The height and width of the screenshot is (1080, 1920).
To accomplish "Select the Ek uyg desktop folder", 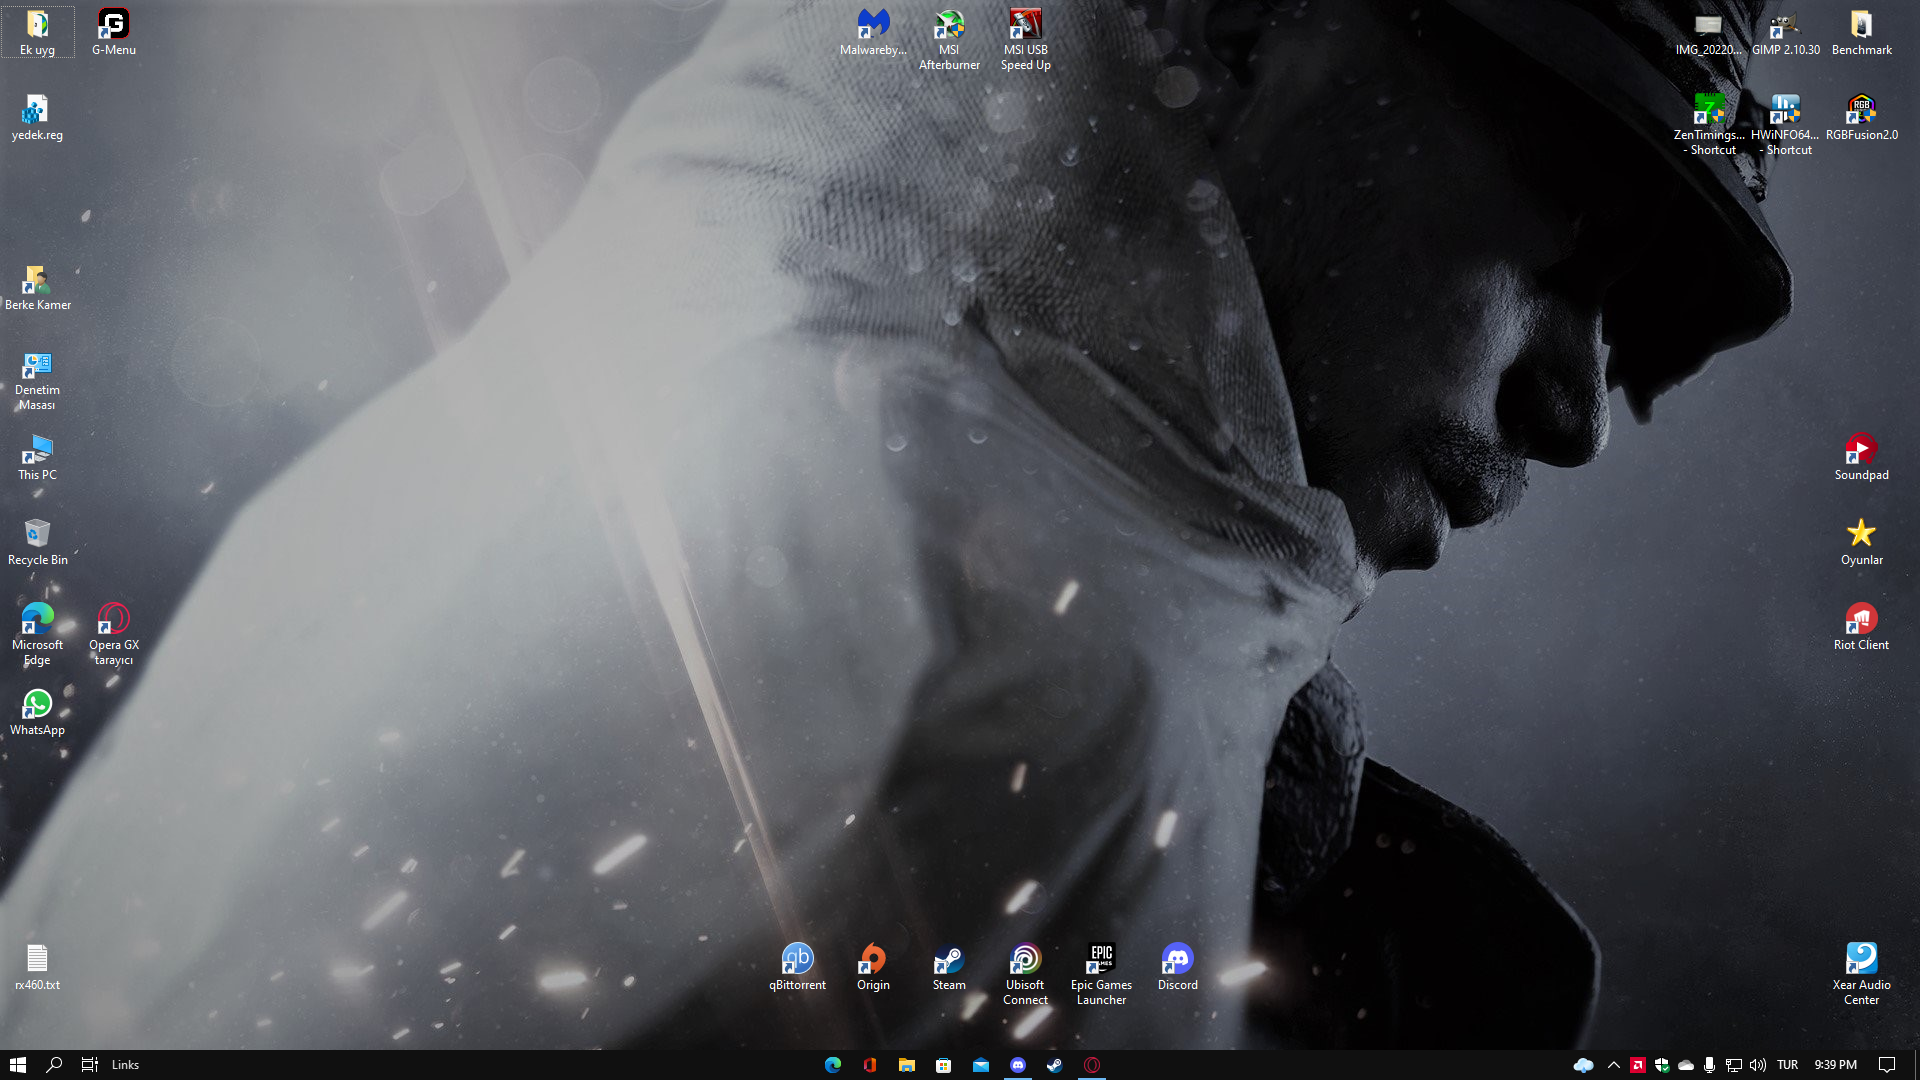I will click(37, 32).
